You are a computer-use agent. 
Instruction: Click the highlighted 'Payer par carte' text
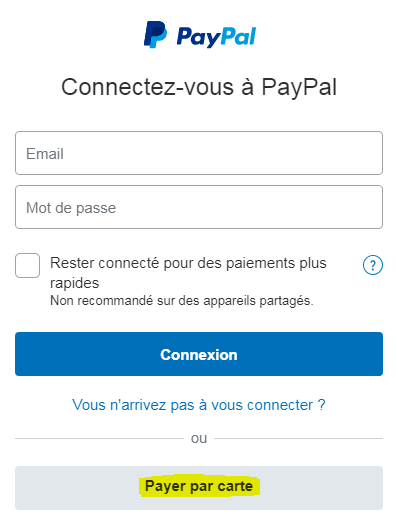click(x=199, y=486)
